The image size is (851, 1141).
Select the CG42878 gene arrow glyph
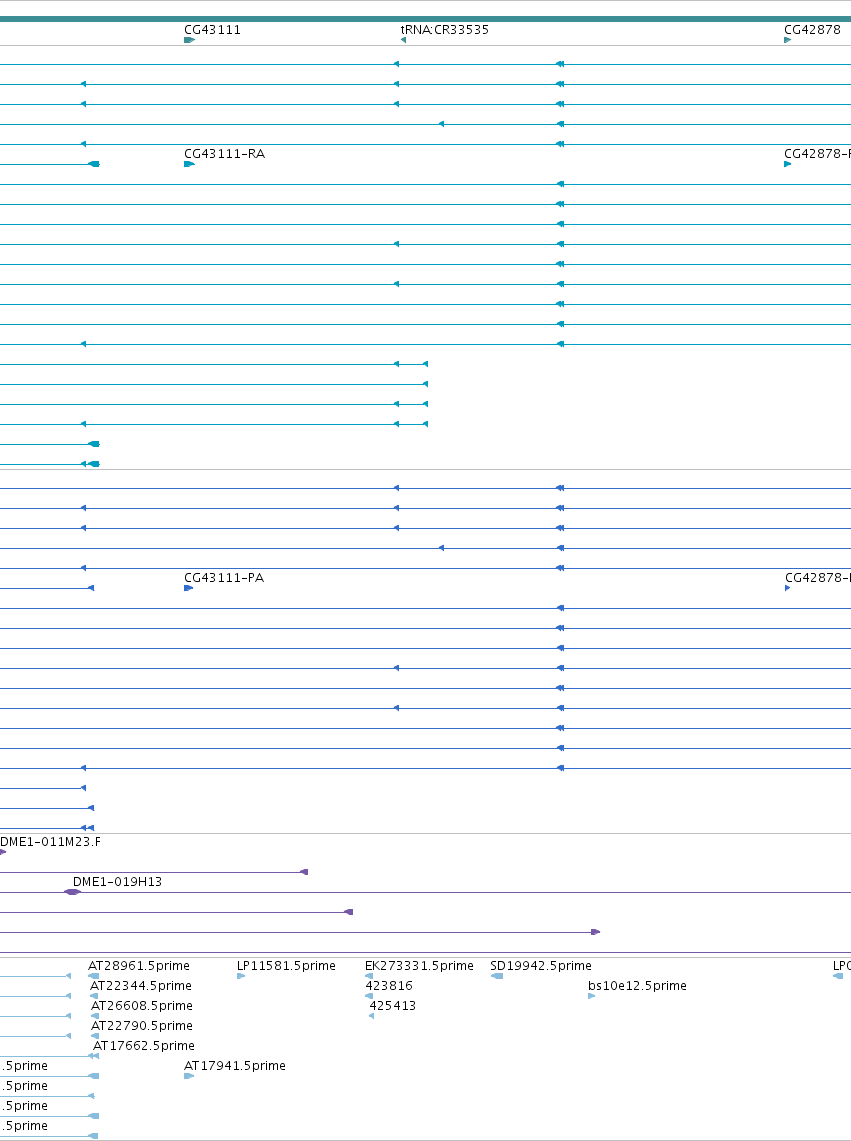(788, 40)
